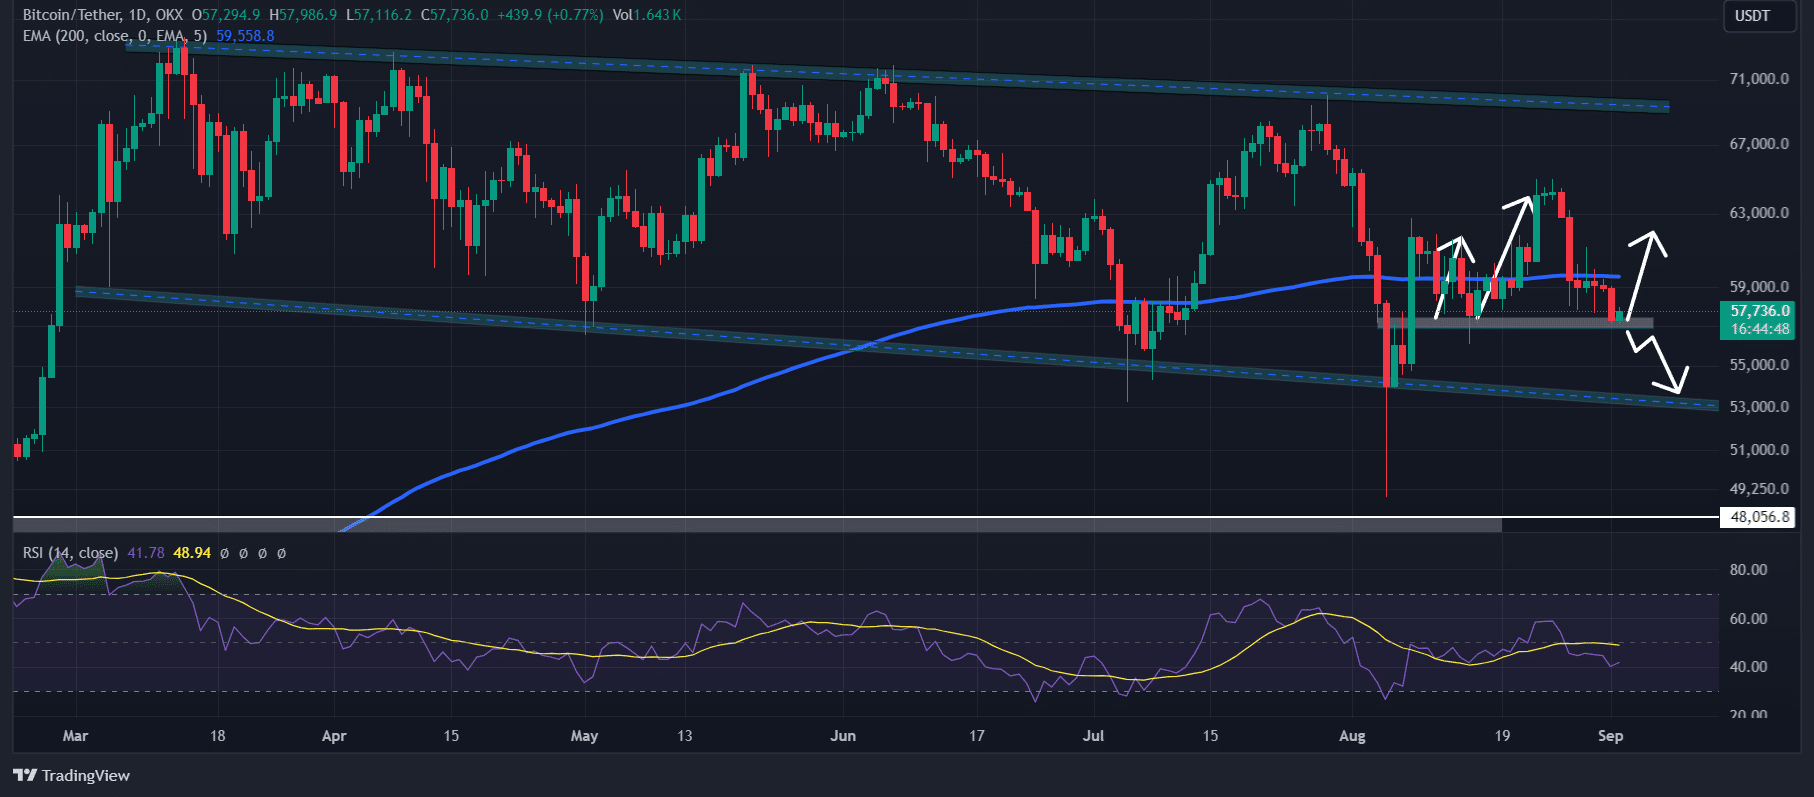
Task: Click the Sep label on time axis
Action: point(1610,736)
